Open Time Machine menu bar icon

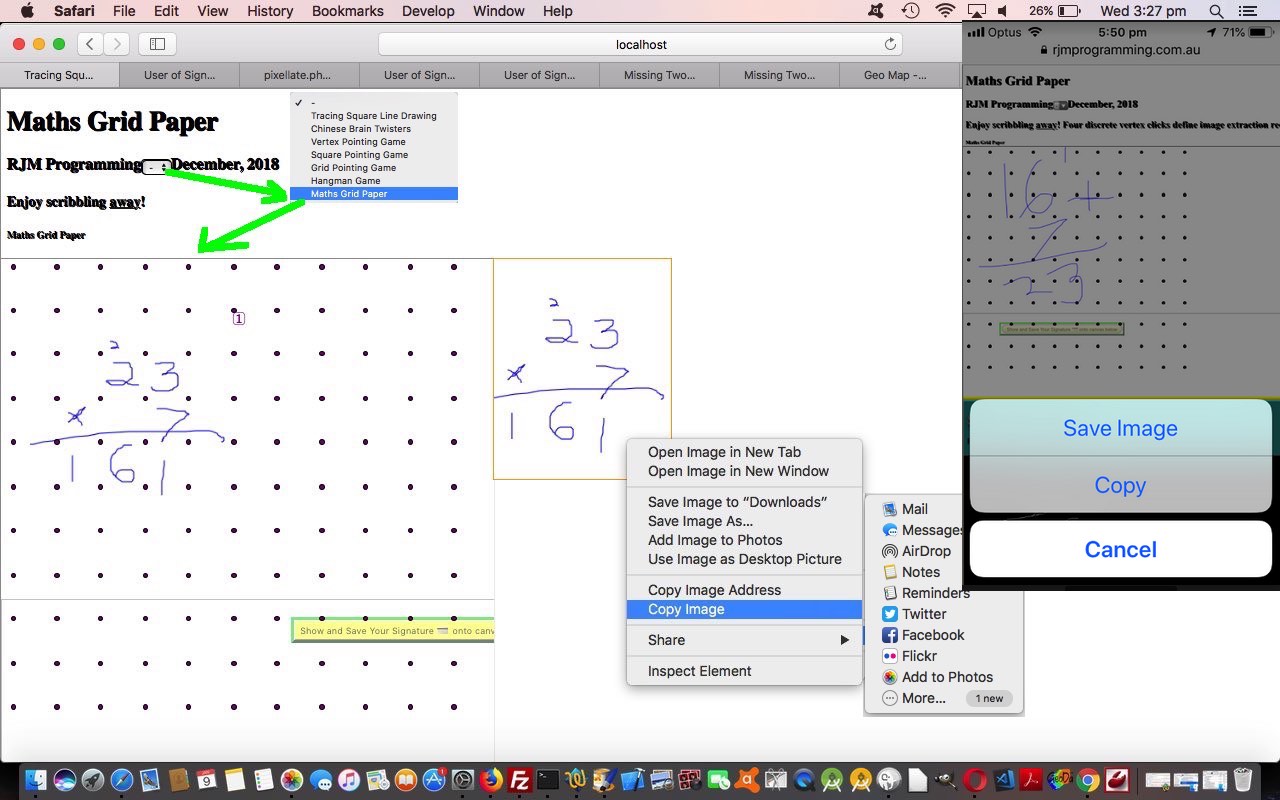click(x=910, y=11)
